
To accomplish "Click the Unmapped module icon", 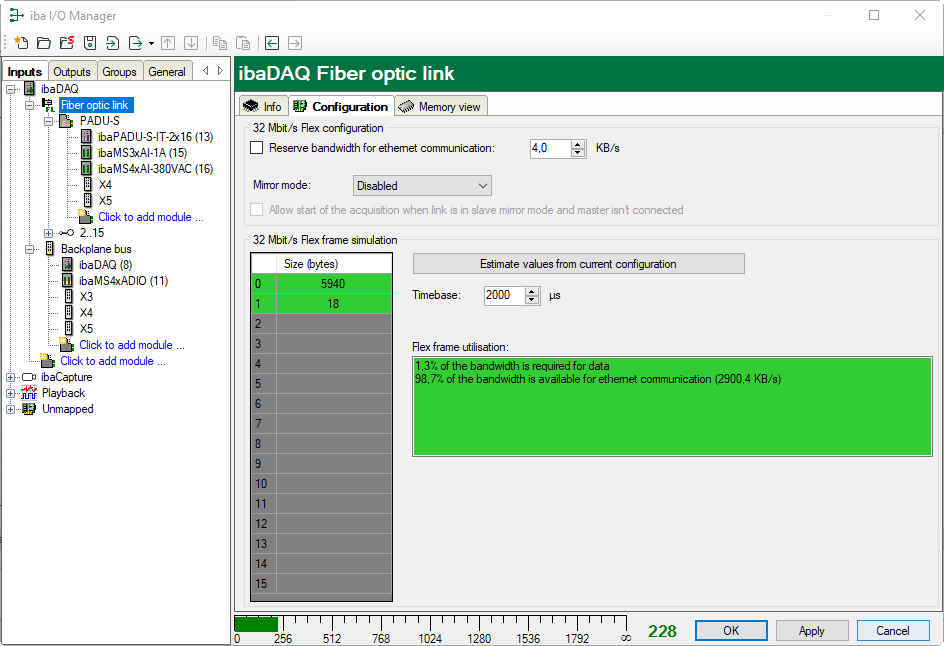I will point(29,409).
